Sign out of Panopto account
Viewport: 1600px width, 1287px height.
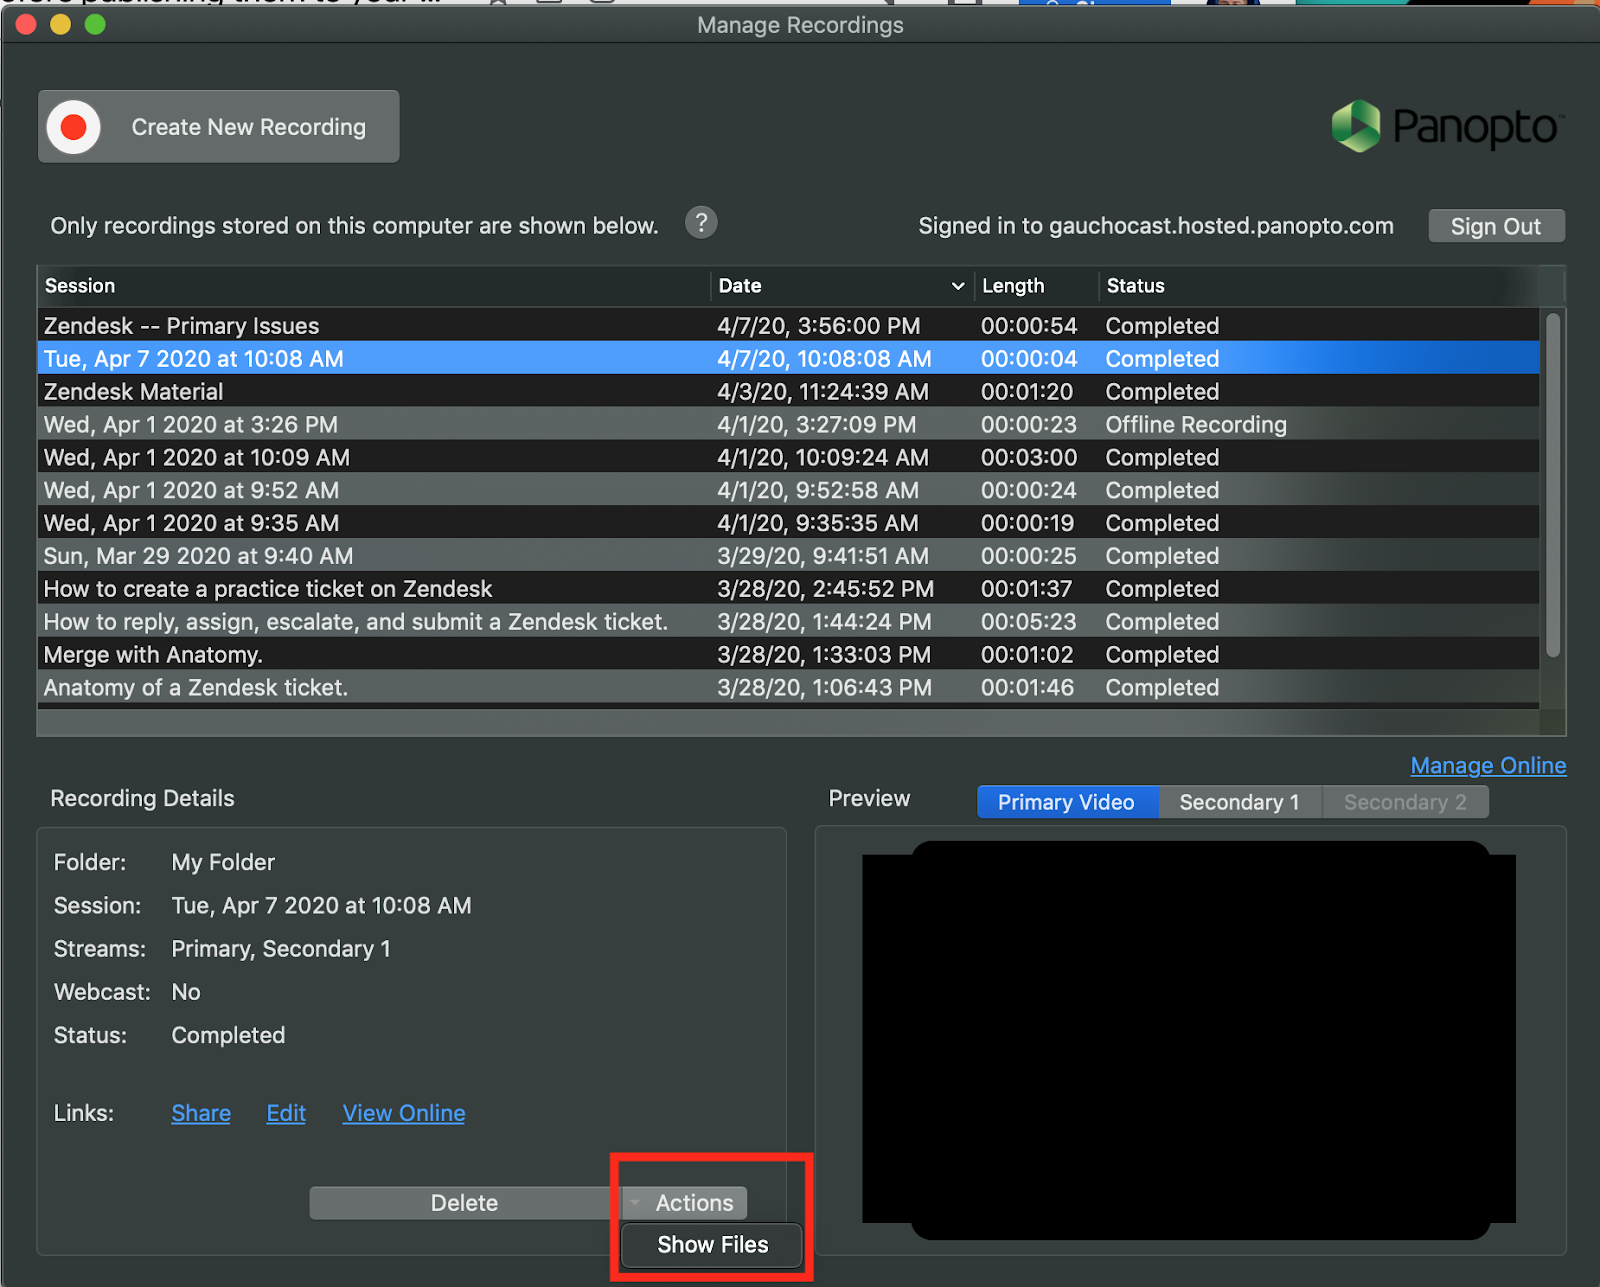(1496, 226)
